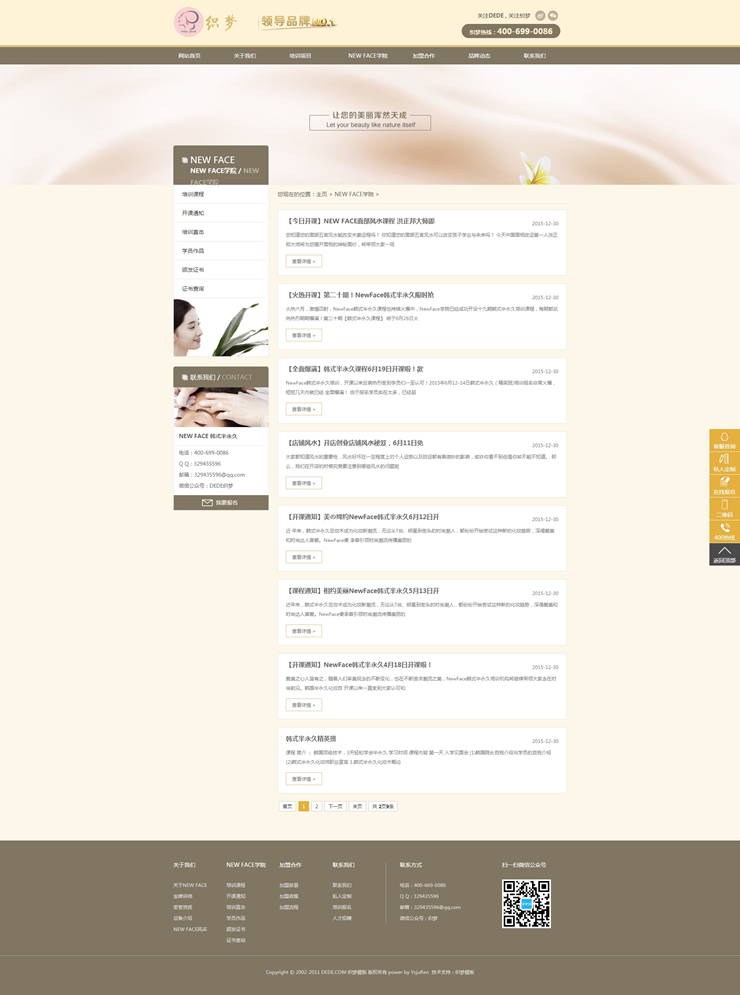Viewport: 740px width, 995px height.
Task: Select 联系我们 in top navigation bar
Action: coord(534,56)
